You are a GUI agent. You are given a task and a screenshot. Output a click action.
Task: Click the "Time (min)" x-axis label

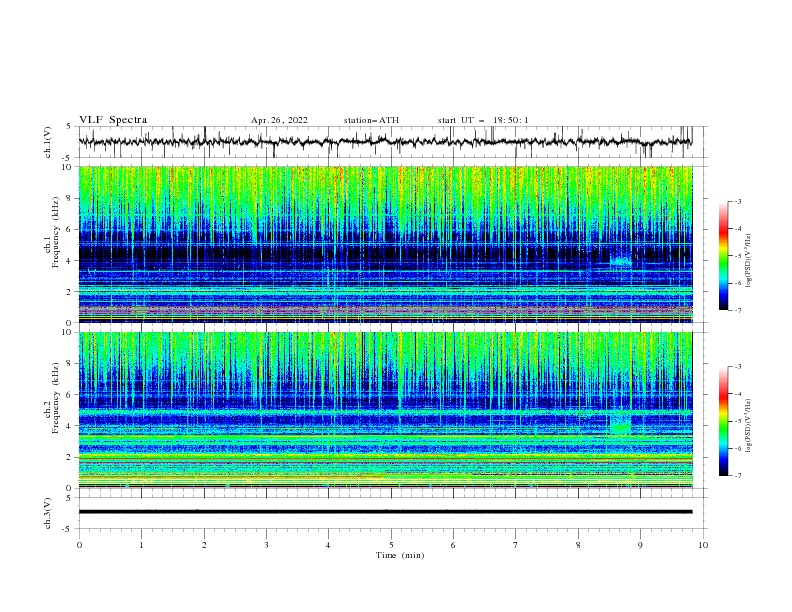click(400, 555)
